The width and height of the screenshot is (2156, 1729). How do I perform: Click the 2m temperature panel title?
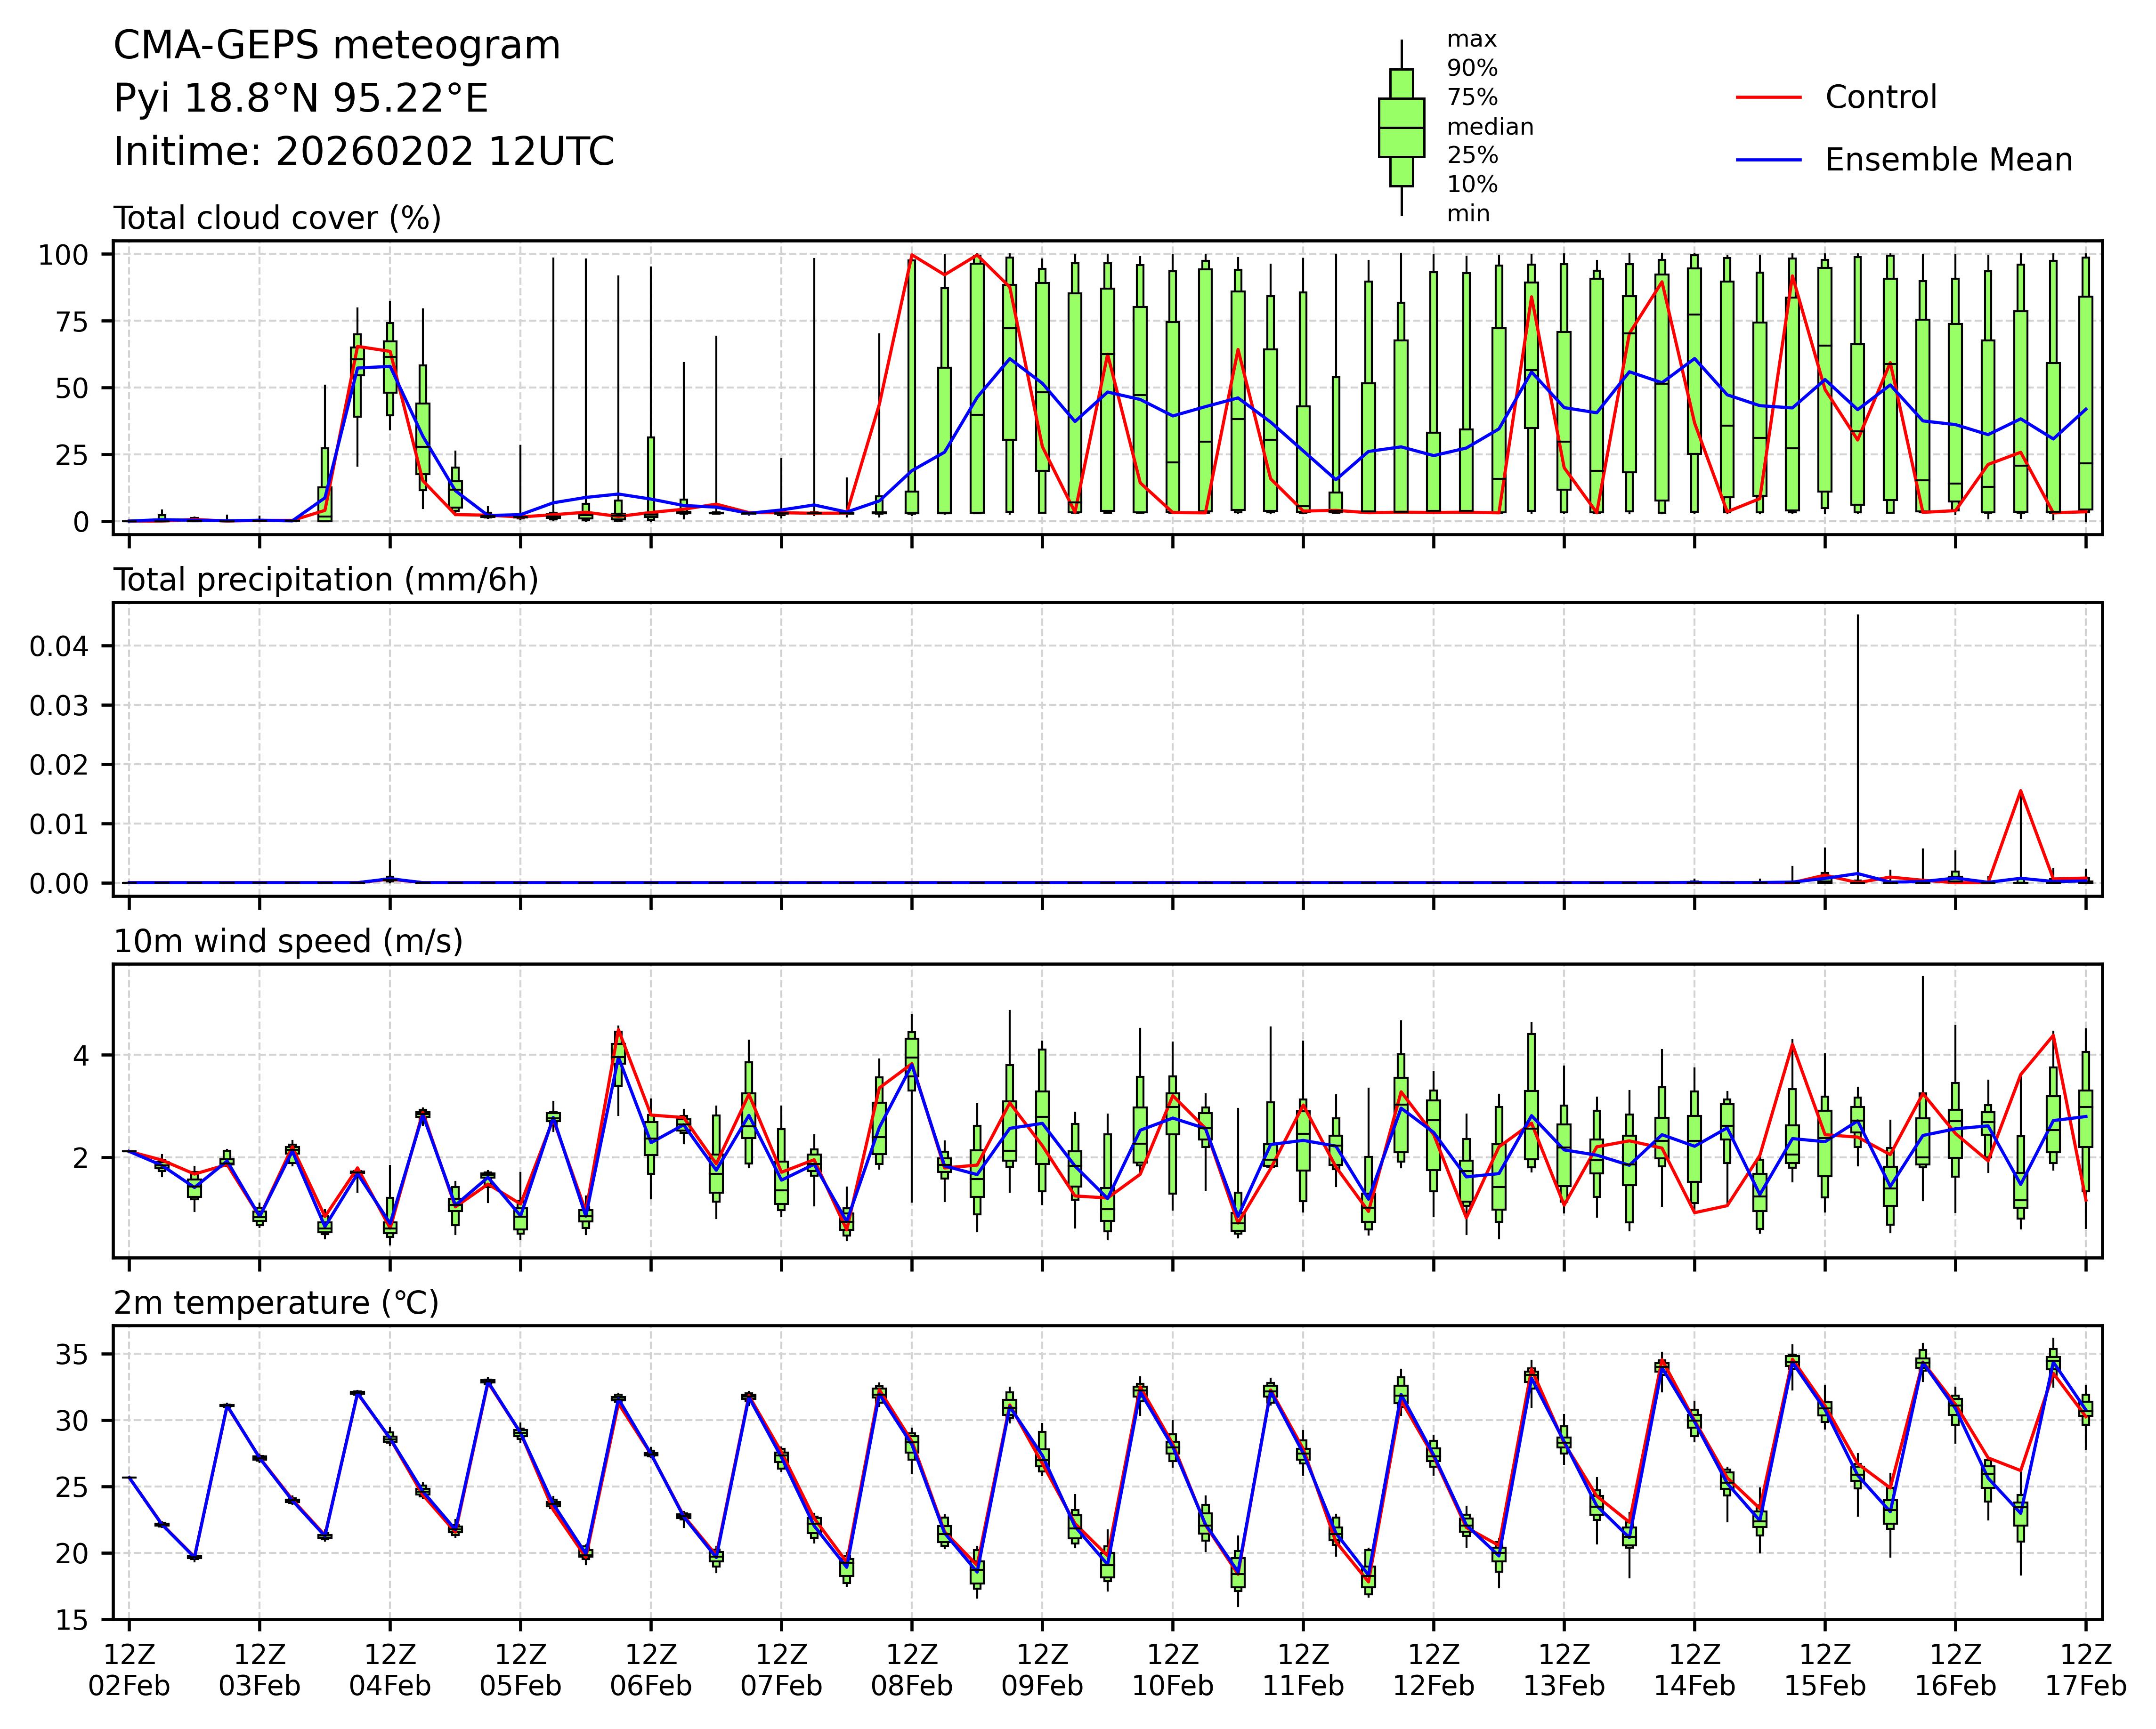coord(276,1303)
